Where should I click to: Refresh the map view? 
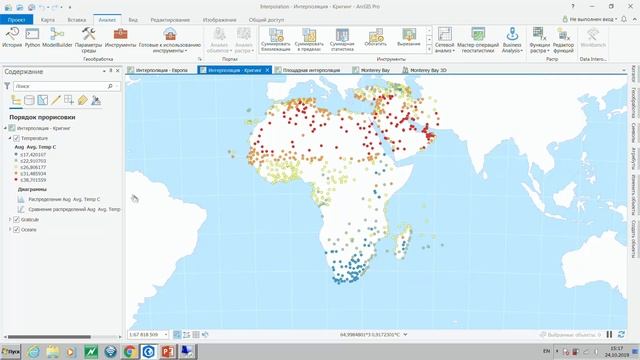[x=622, y=334]
